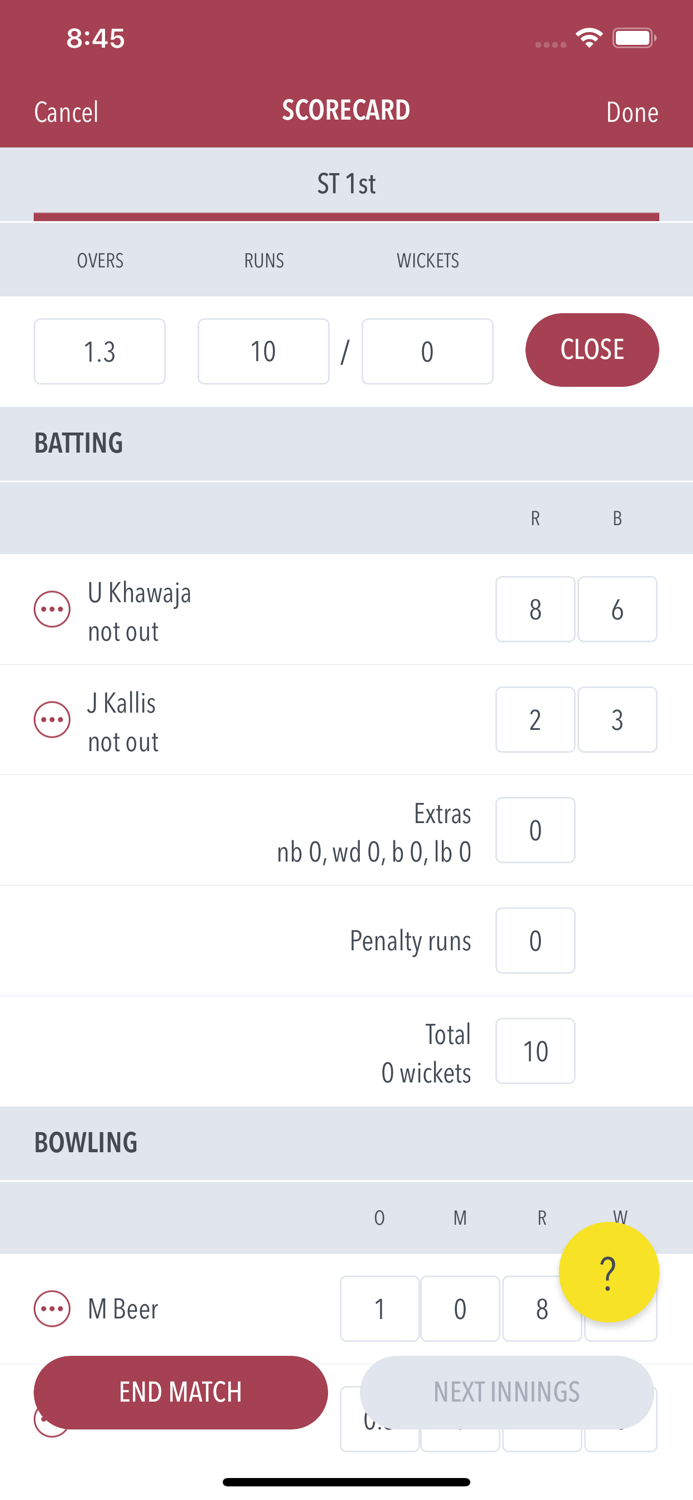Edit the WICKETS count field
Screen dimensions: 693x1500
coord(427,351)
